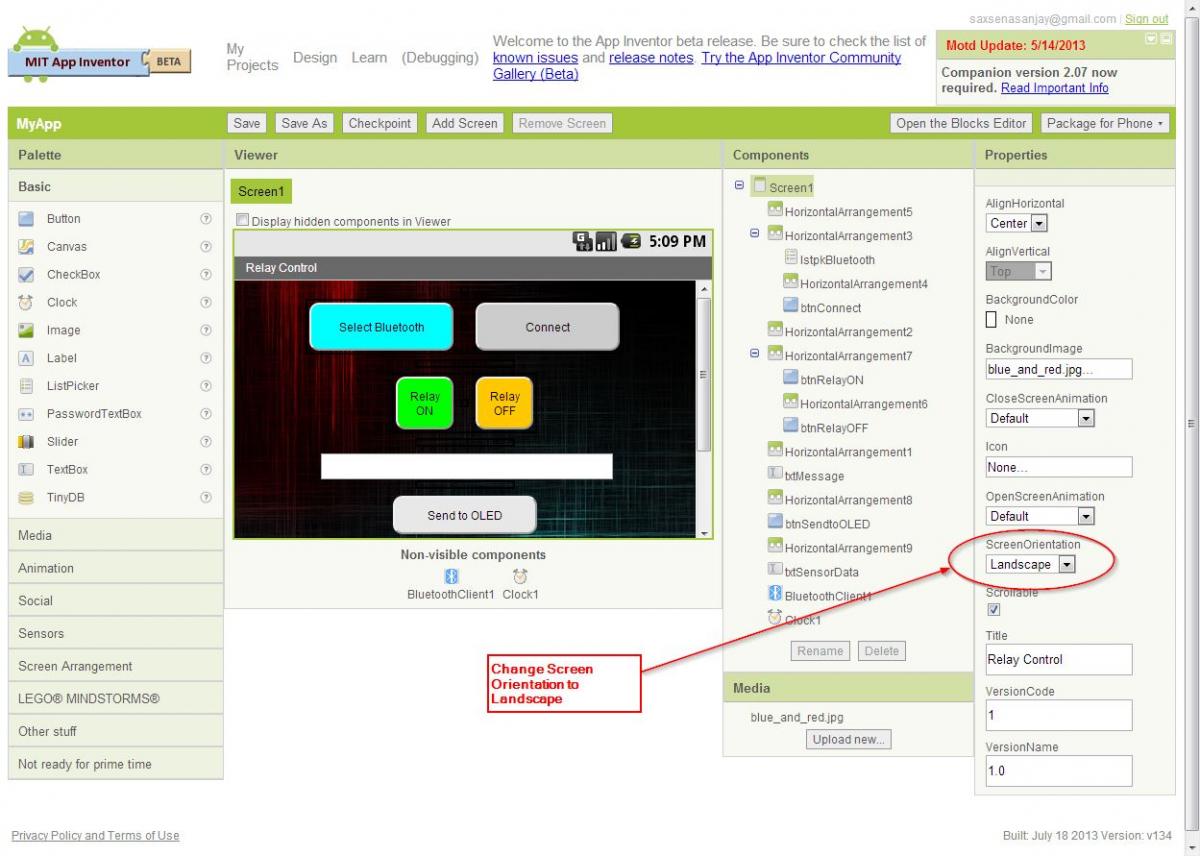1200x856 pixels.
Task: Select the Clock component icon in the Palette
Action: [x=27, y=302]
